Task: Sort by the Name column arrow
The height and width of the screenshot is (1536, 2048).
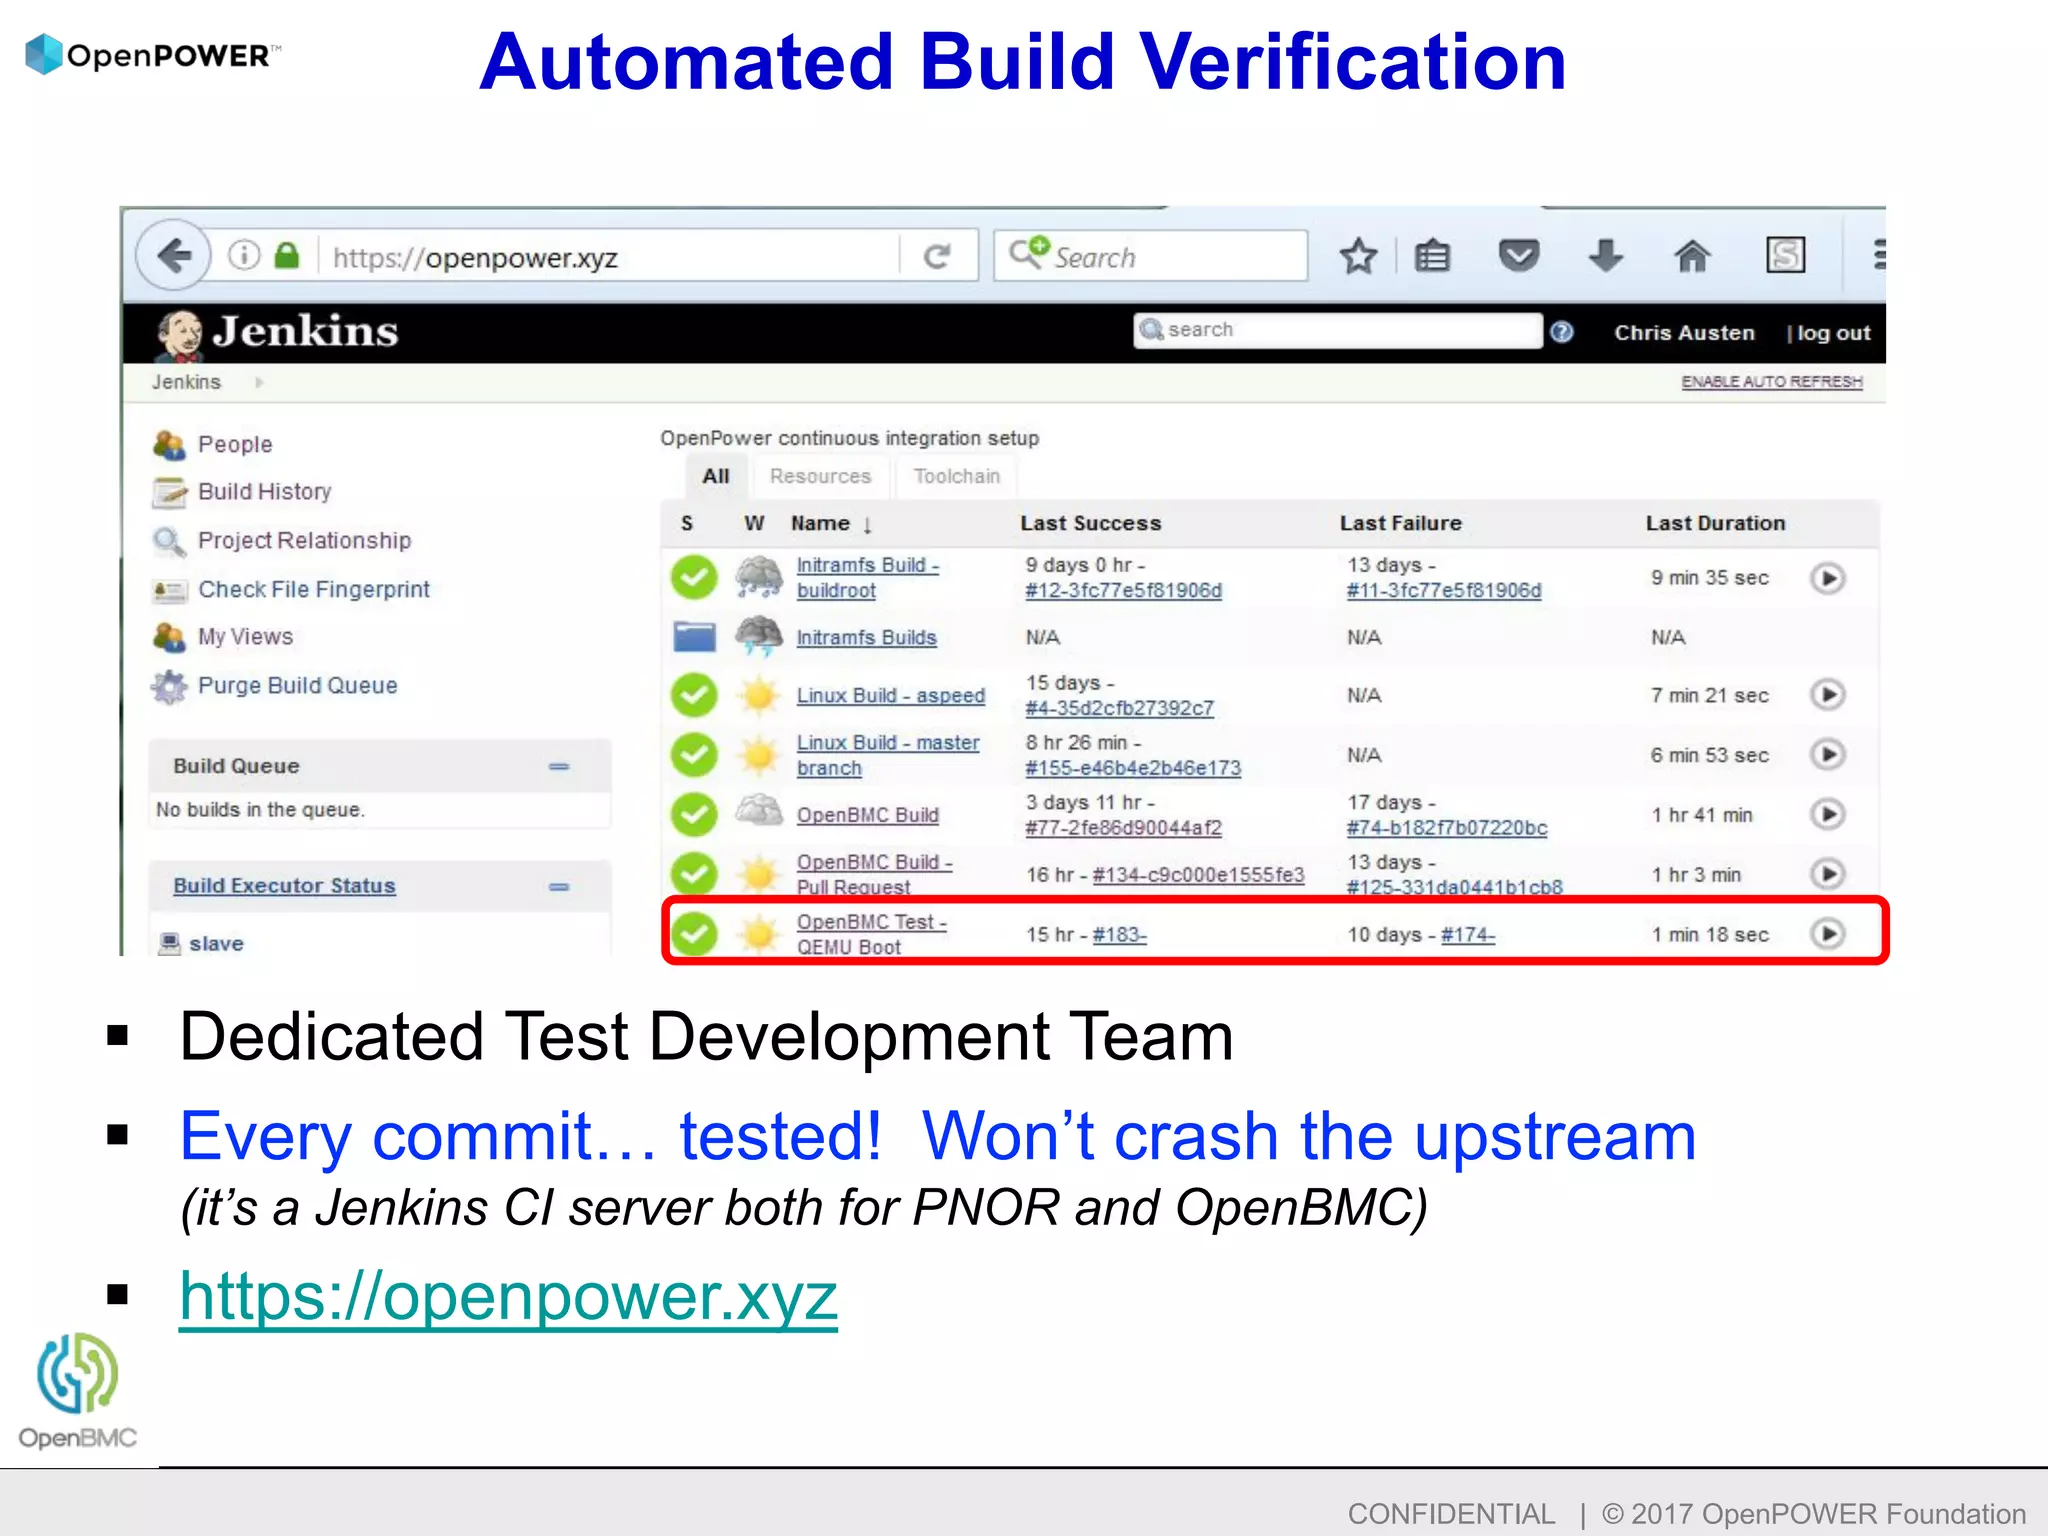Action: click(x=867, y=525)
